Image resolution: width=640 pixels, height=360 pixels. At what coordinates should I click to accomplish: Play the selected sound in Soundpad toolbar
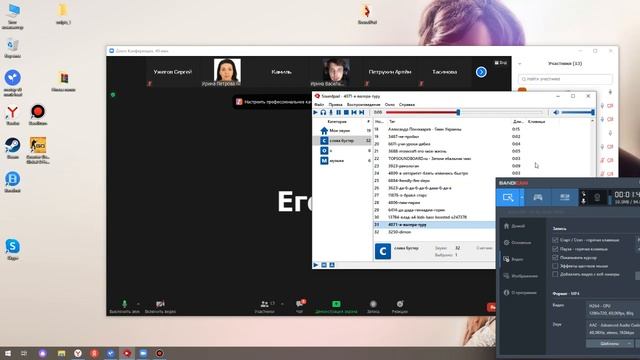[x=316, y=112]
